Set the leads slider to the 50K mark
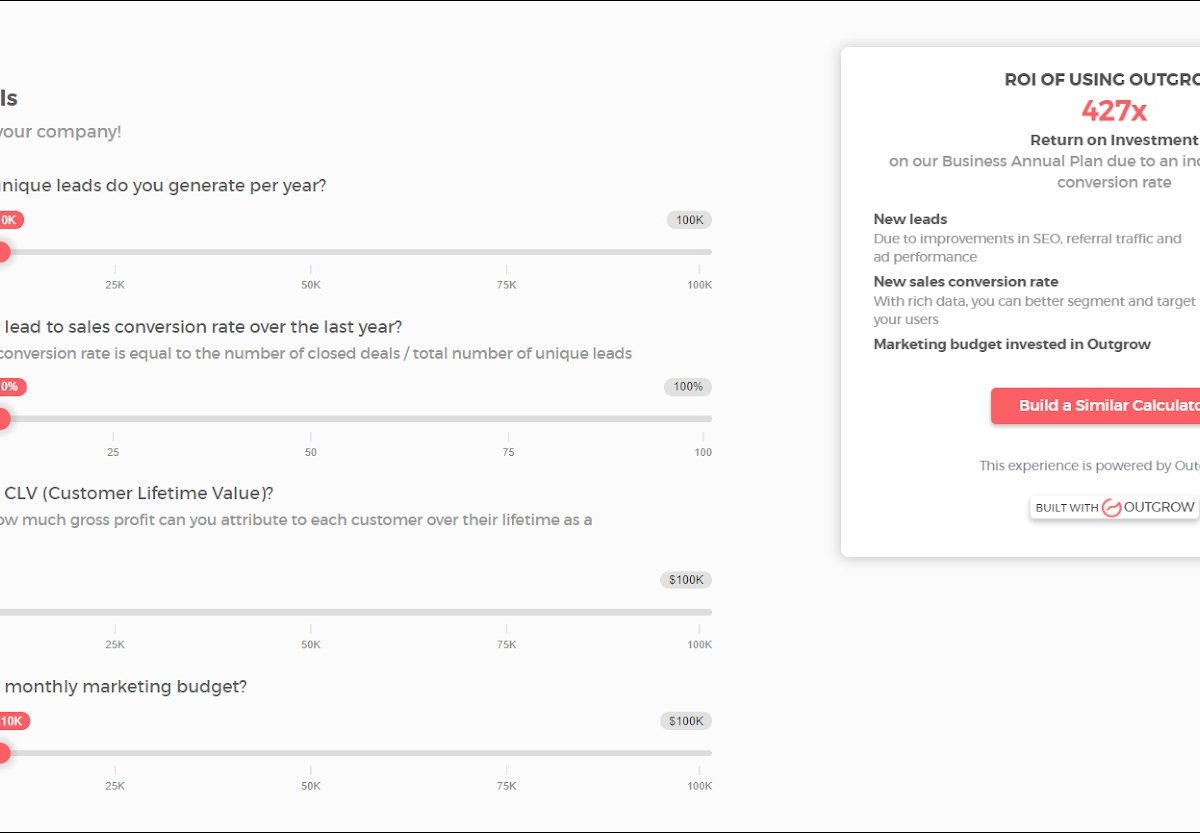Viewport: 1200px width, 833px height. click(x=311, y=252)
